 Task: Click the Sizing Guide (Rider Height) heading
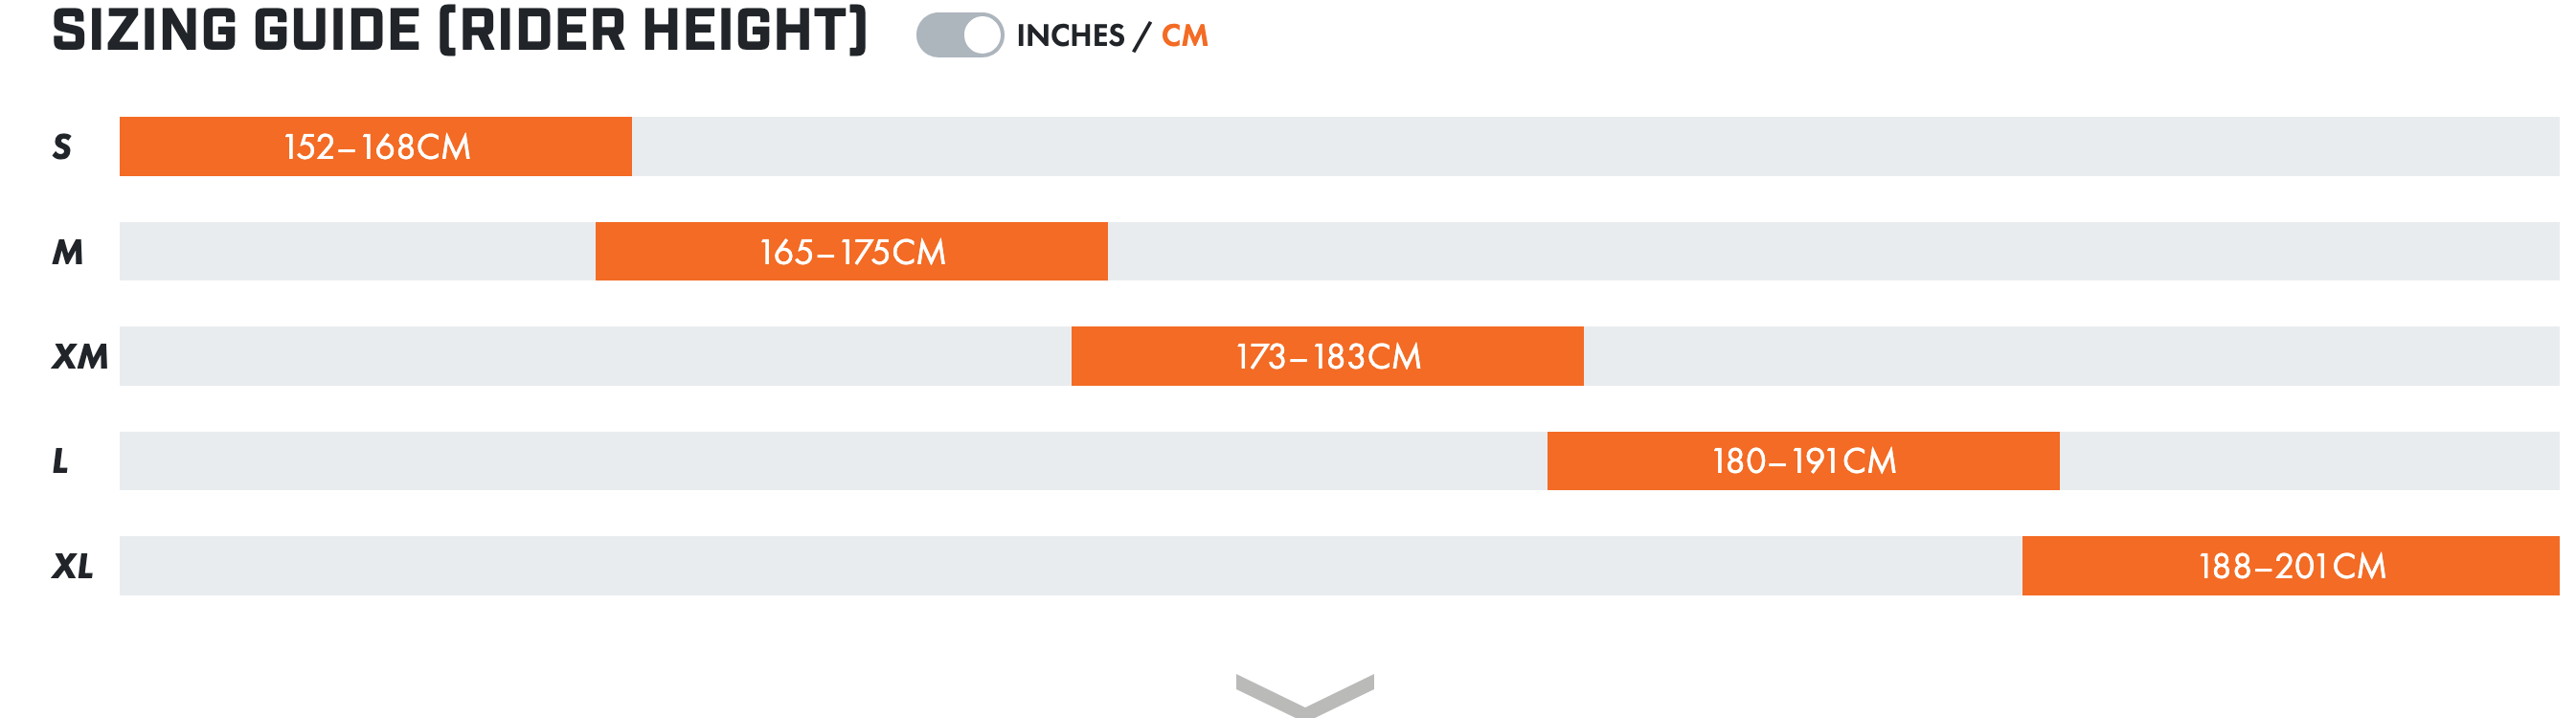[x=460, y=32]
